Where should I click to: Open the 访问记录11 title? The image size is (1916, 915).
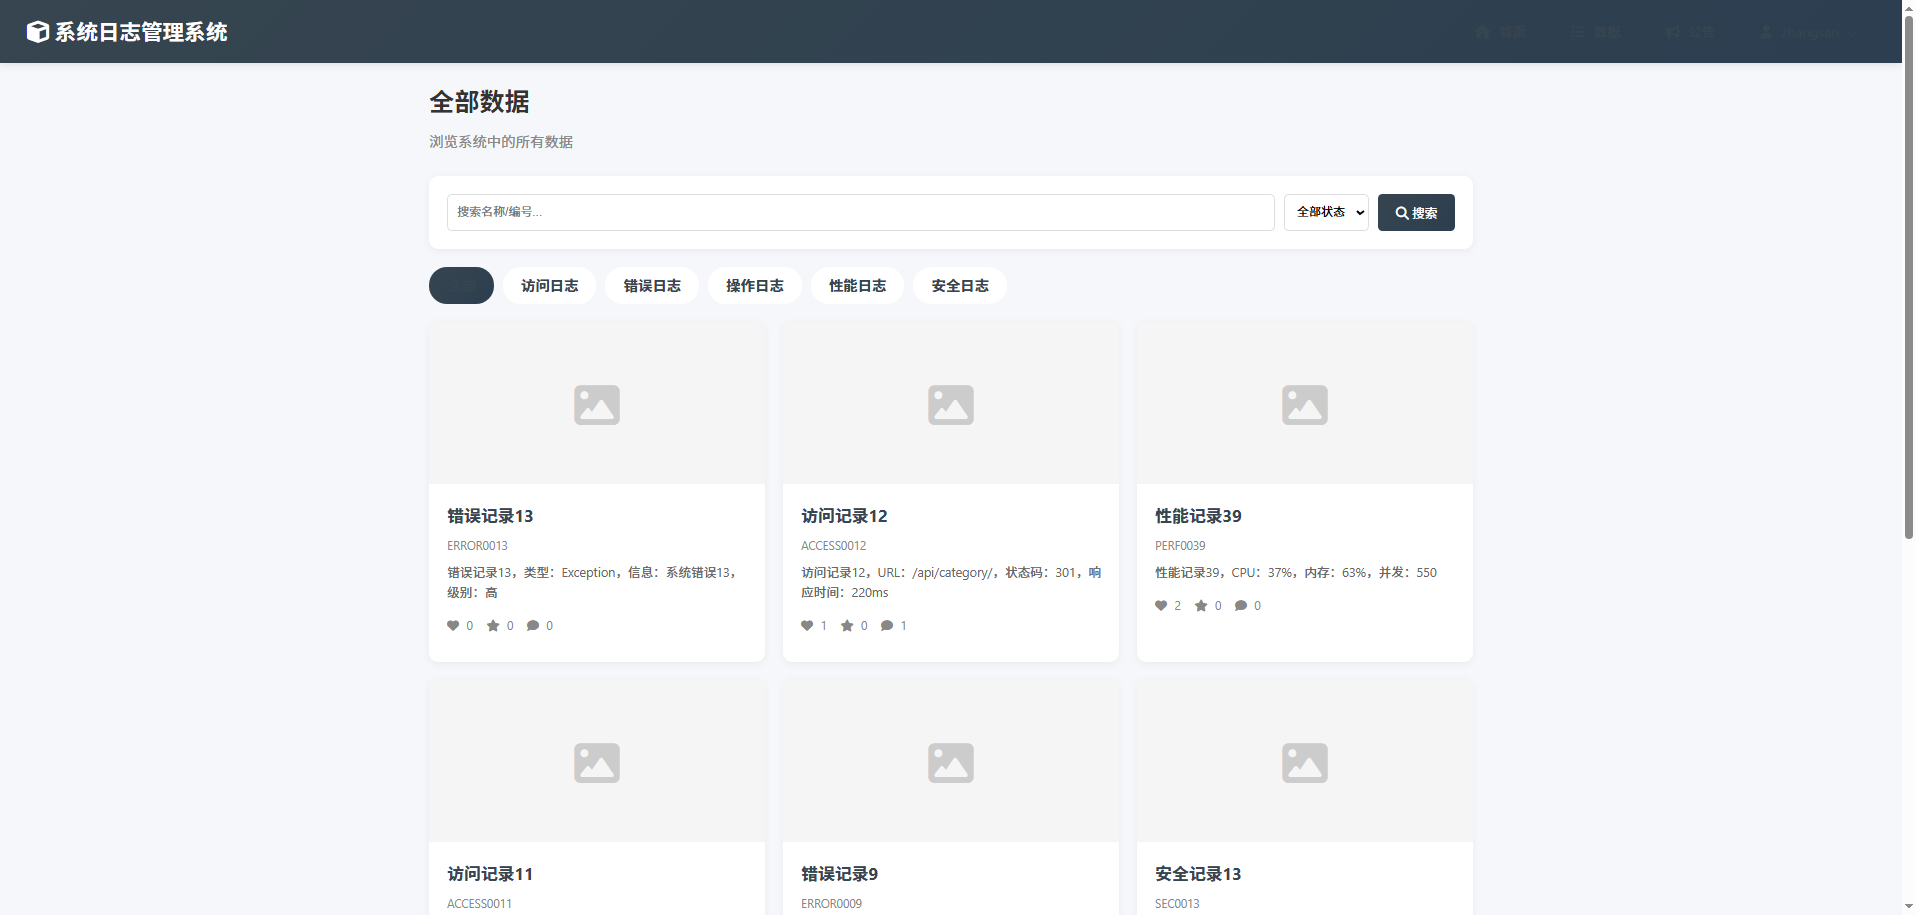(490, 874)
